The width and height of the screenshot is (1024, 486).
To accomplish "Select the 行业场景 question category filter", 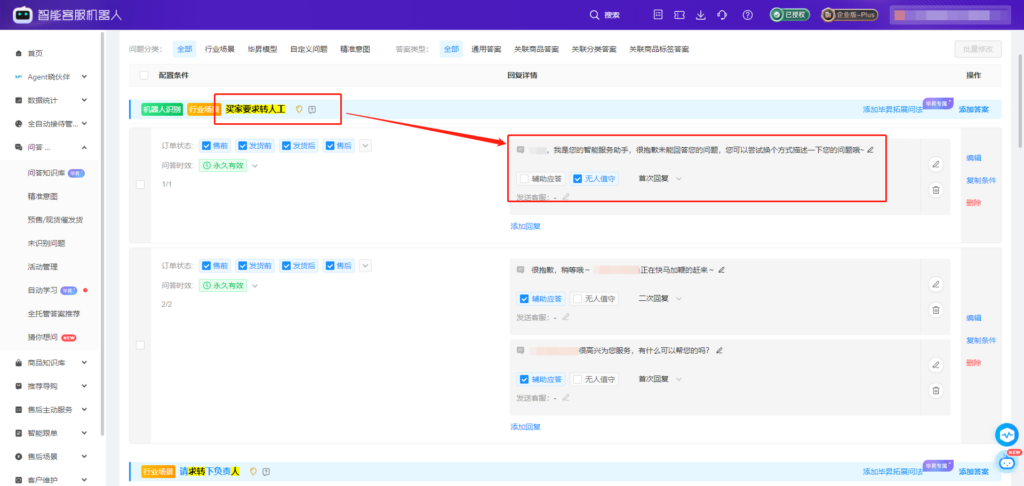I will [x=219, y=49].
